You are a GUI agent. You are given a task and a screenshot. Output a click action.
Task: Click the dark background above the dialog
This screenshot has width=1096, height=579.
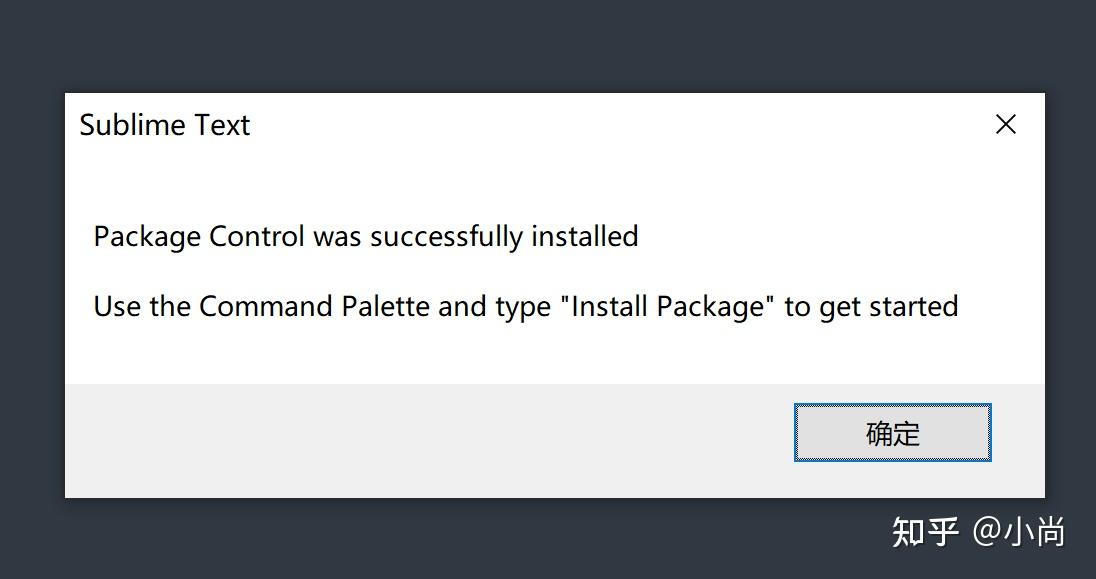tap(548, 45)
